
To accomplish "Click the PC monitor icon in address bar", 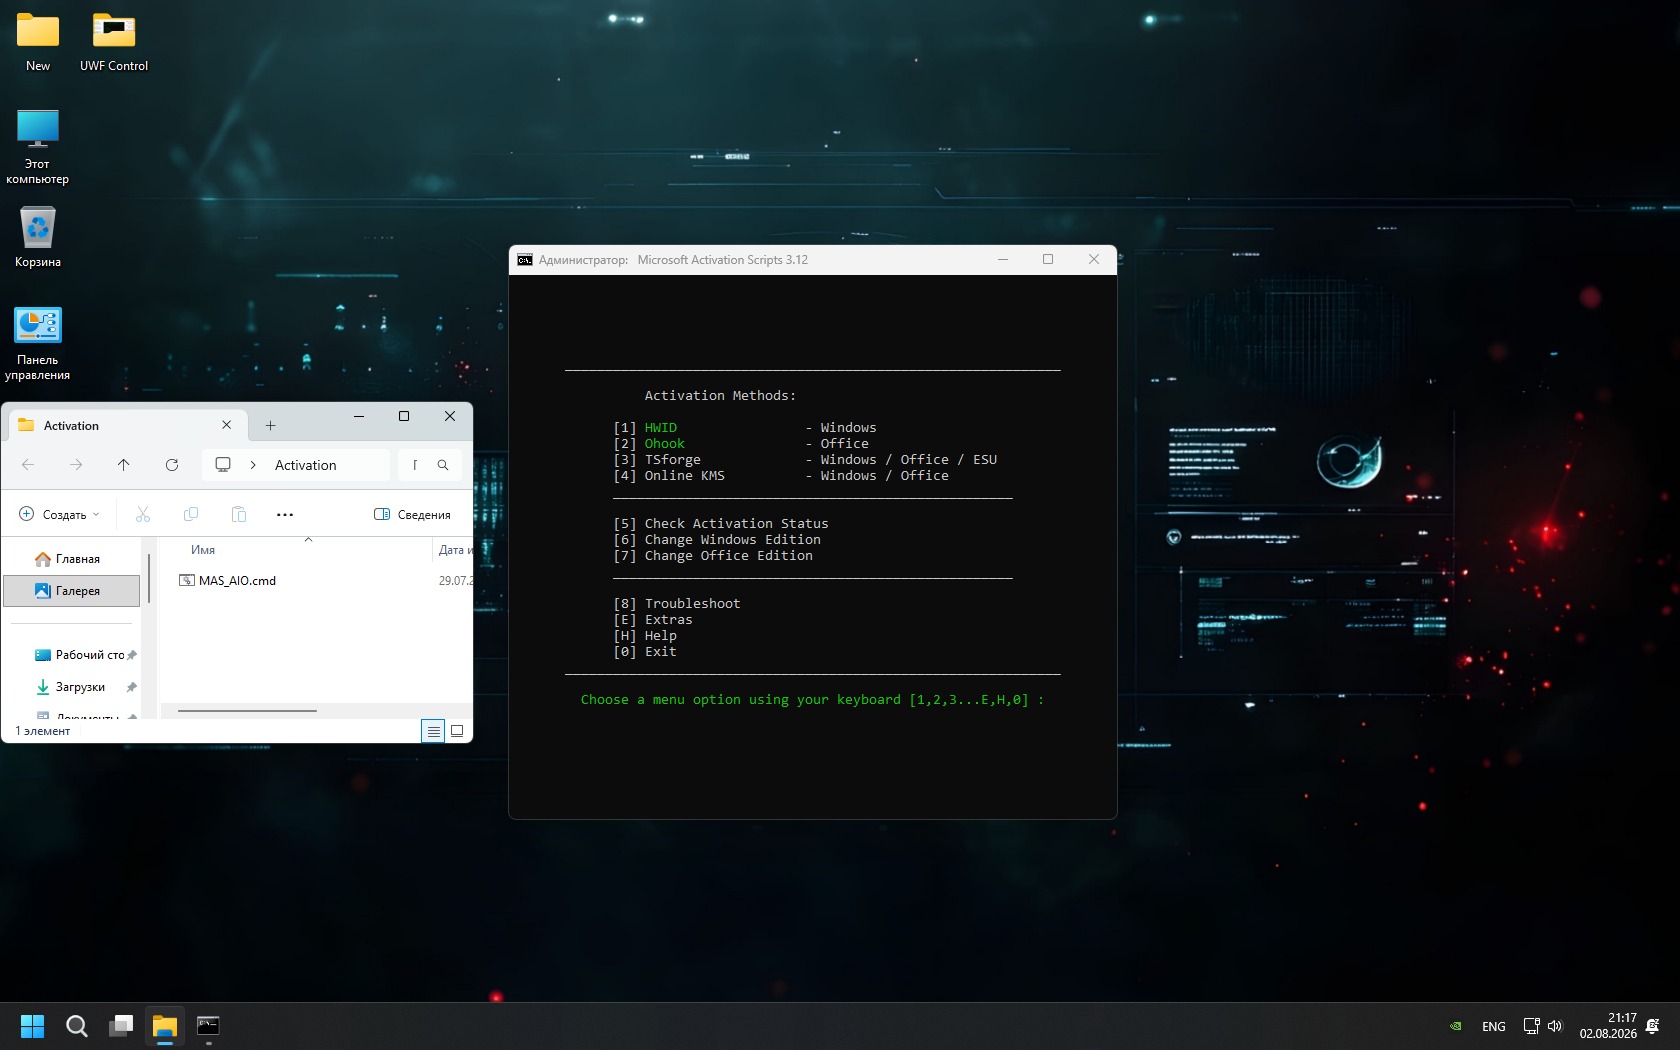I will point(223,465).
